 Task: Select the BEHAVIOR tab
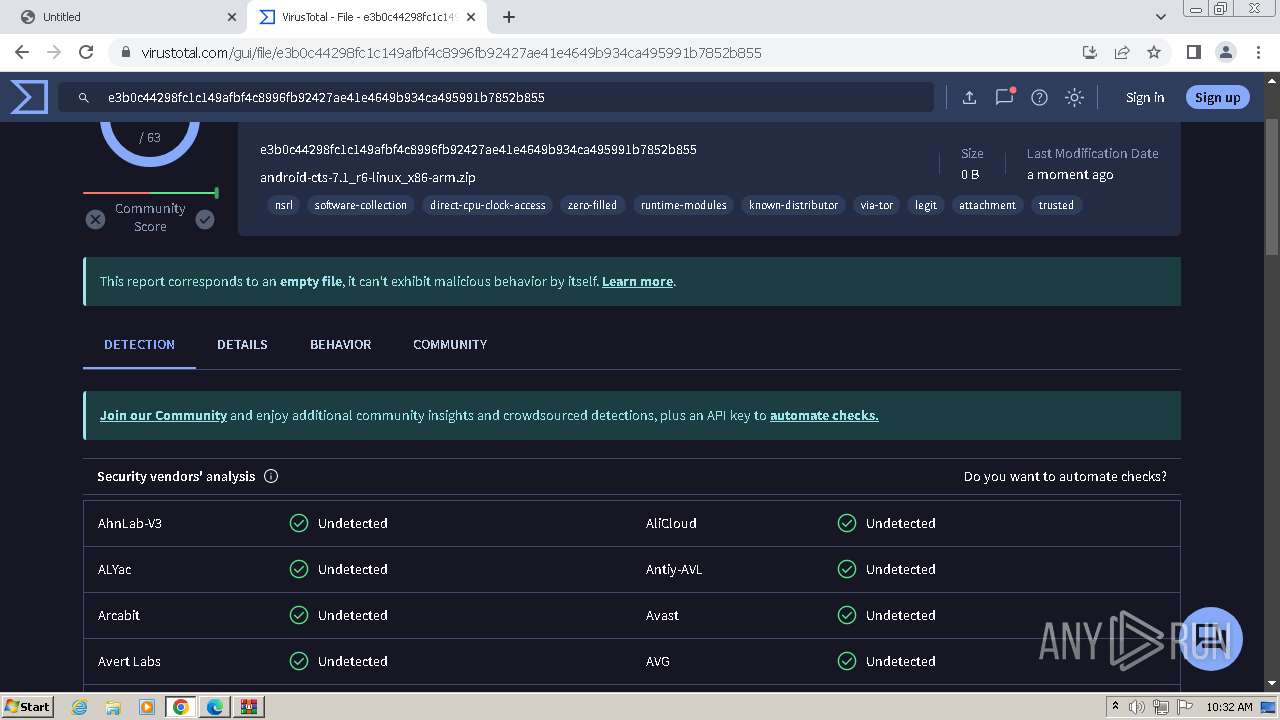pyautogui.click(x=340, y=344)
